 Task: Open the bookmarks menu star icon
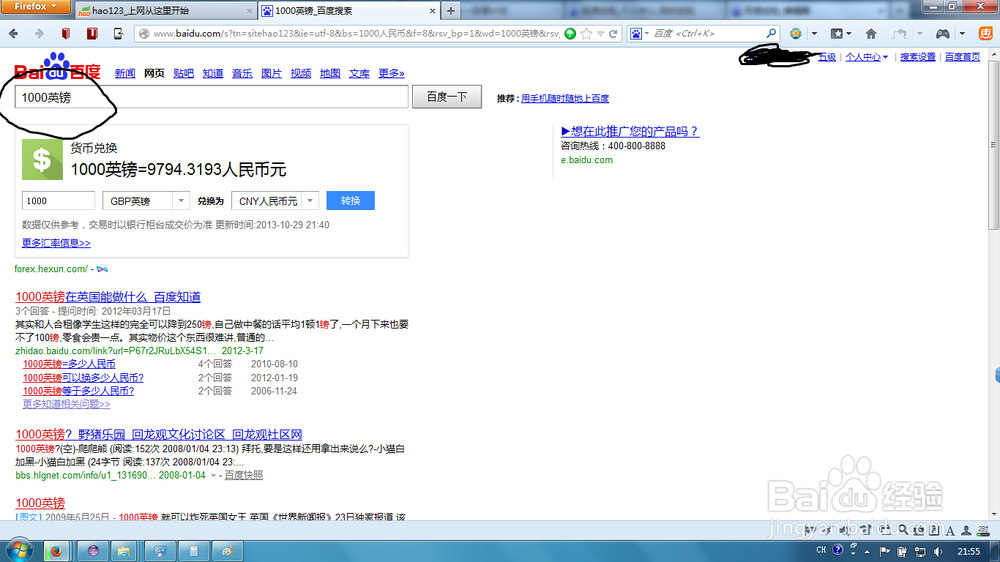tap(837, 34)
